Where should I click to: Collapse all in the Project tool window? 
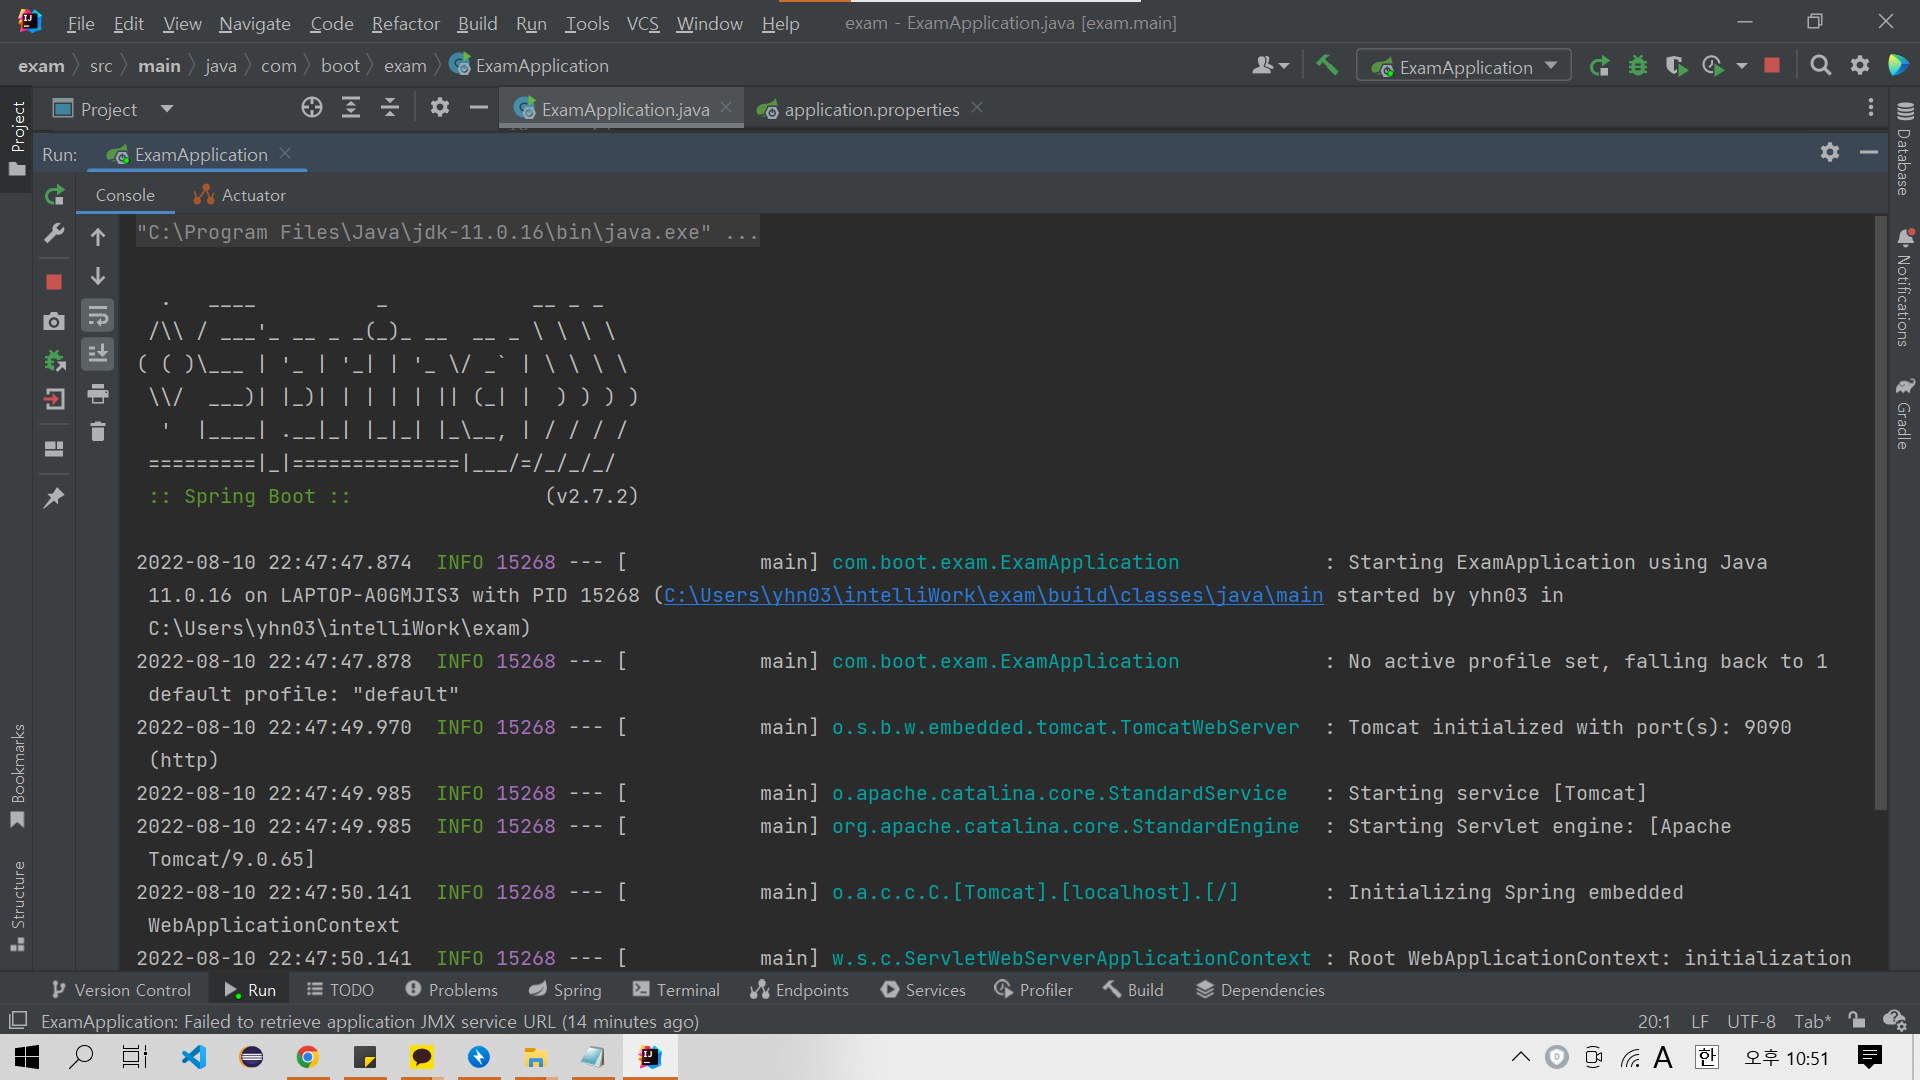390,108
